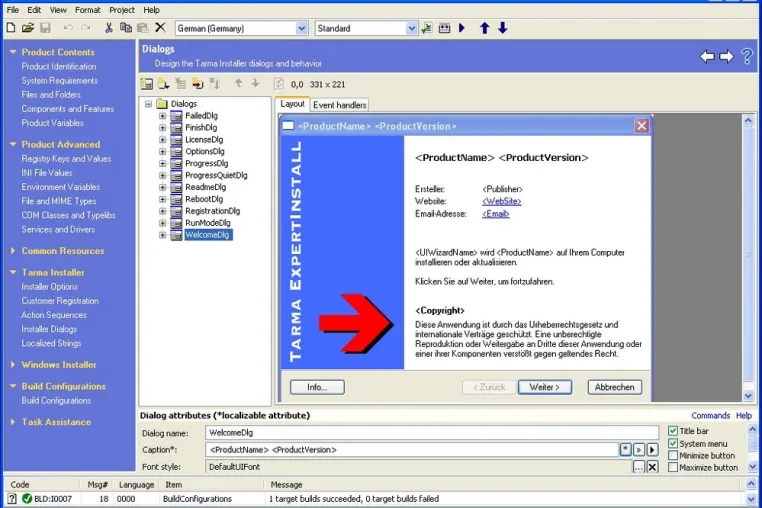This screenshot has height=508, width=762.
Task: Click the dialog toolbar icon with the red arrow
Action: [x=197, y=84]
